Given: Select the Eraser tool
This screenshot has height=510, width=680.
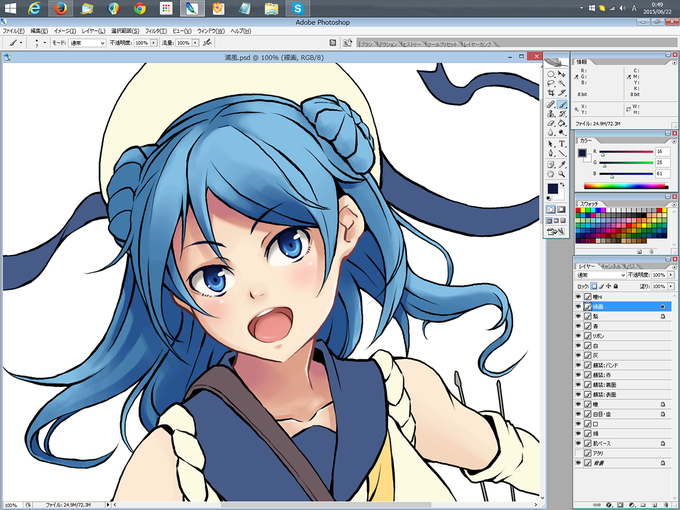Looking at the screenshot, I should click(551, 123).
